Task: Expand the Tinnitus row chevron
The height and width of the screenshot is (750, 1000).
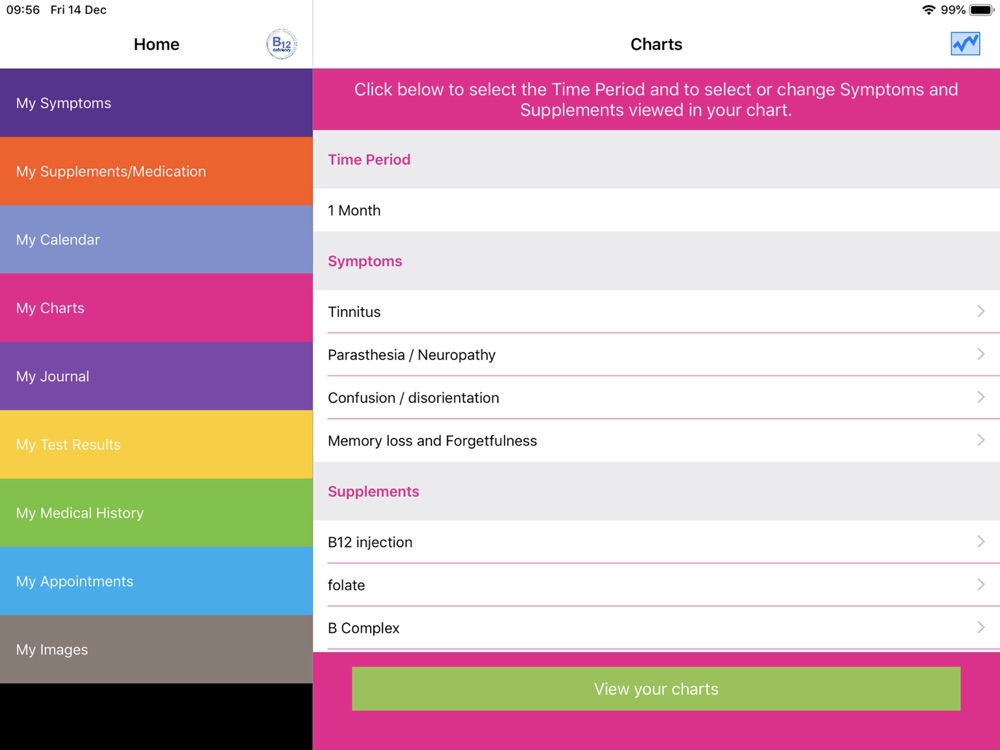Action: [x=981, y=311]
